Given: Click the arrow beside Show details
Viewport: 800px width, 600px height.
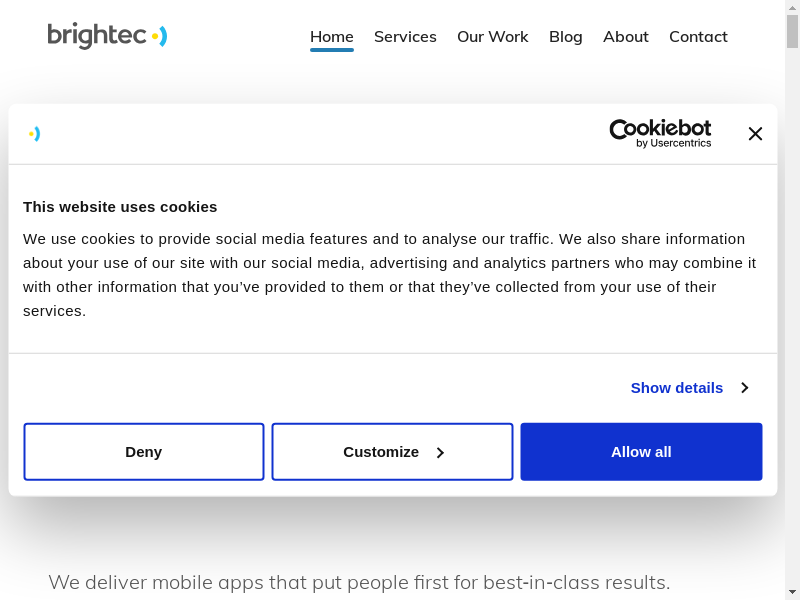Looking at the screenshot, I should click(x=744, y=388).
